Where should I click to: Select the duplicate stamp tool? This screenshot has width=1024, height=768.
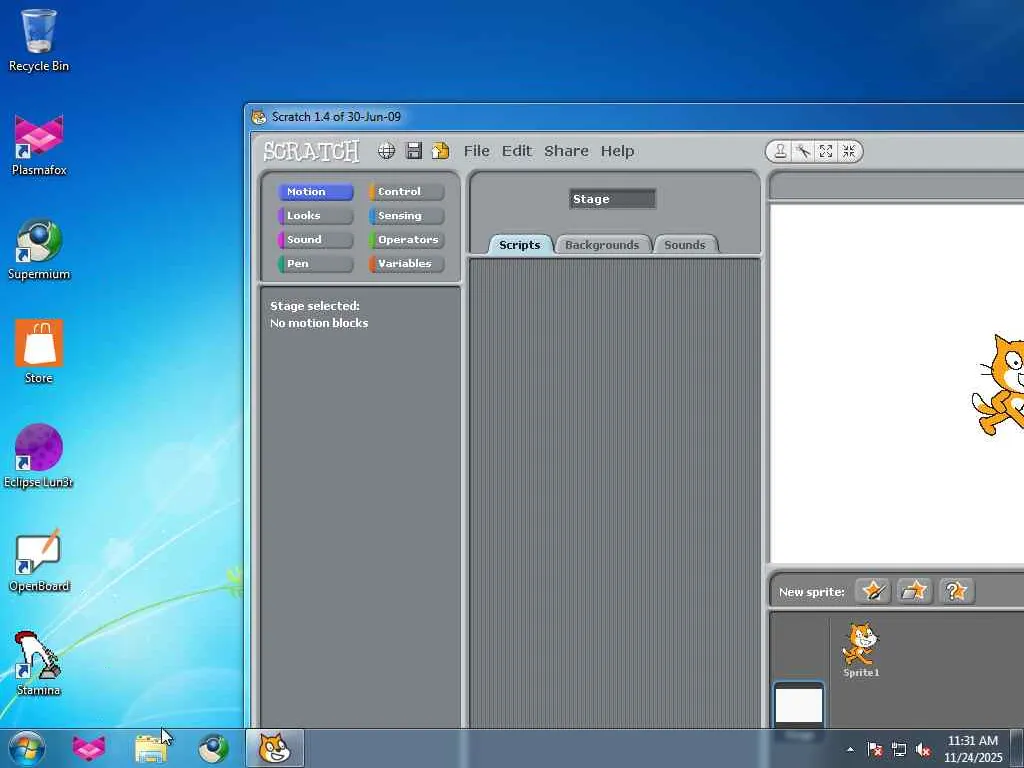click(x=780, y=152)
